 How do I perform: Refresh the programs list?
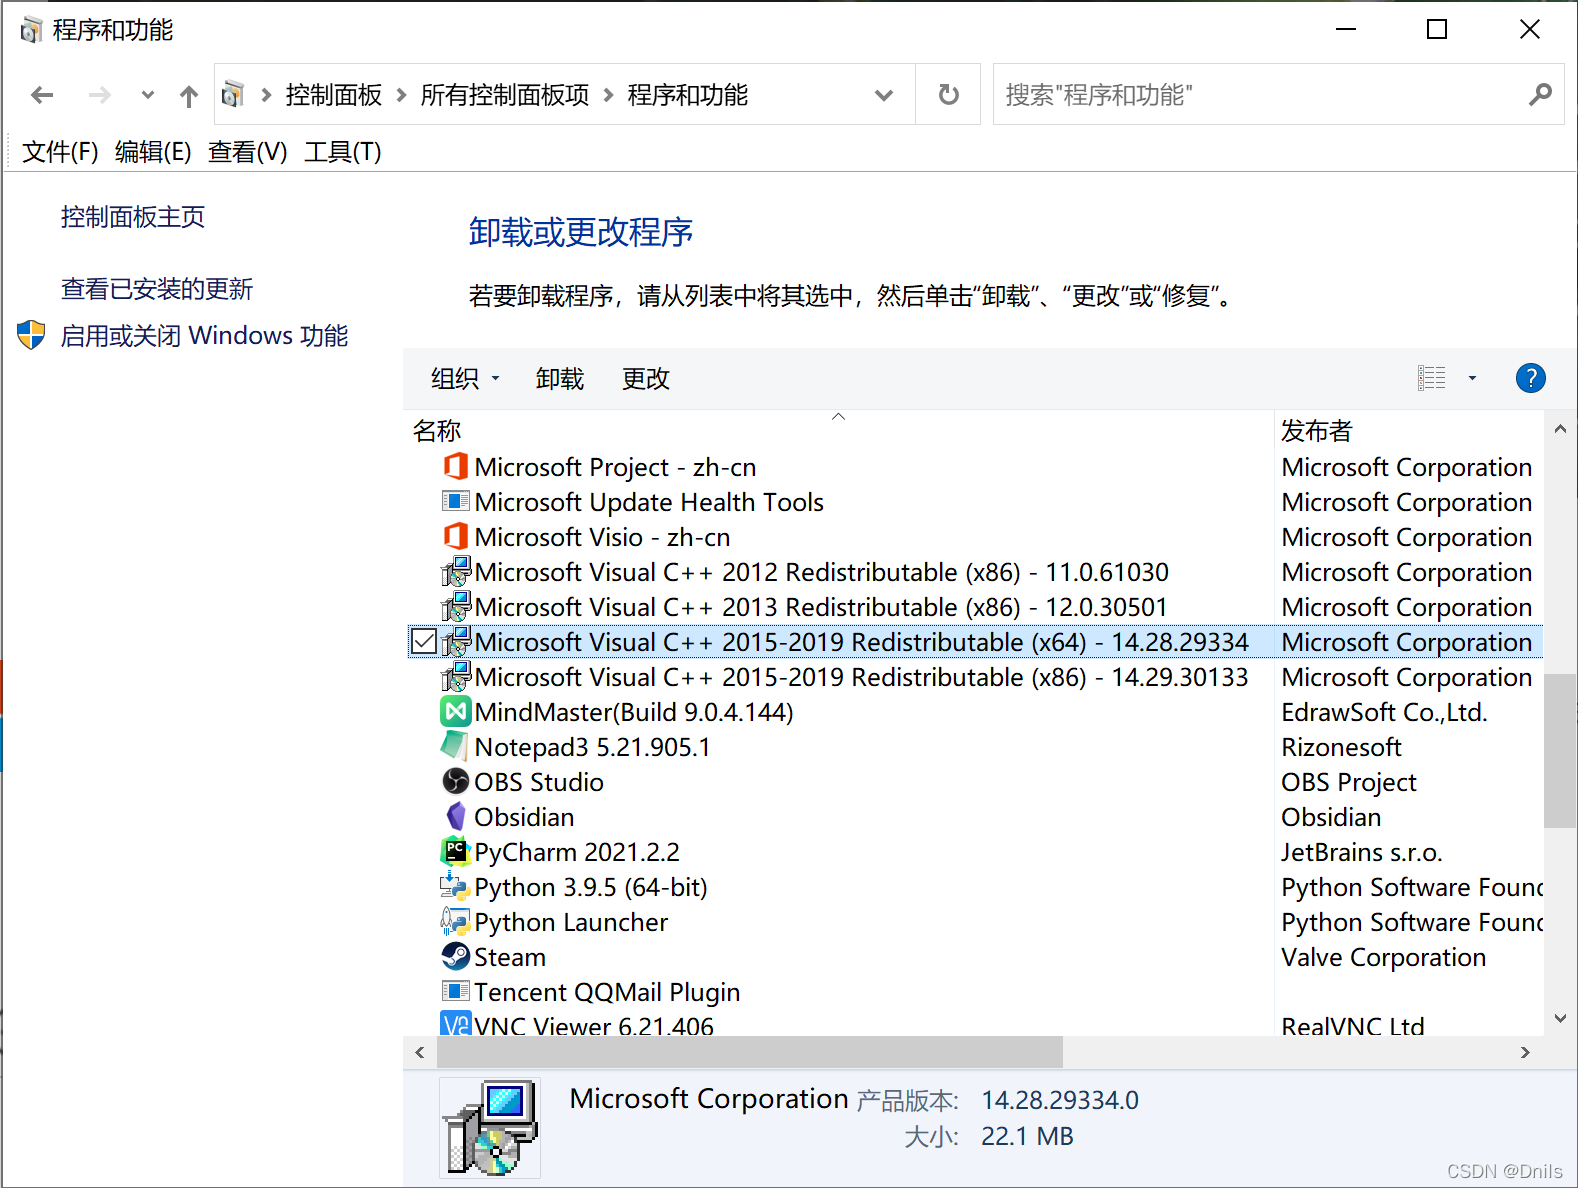tap(948, 94)
